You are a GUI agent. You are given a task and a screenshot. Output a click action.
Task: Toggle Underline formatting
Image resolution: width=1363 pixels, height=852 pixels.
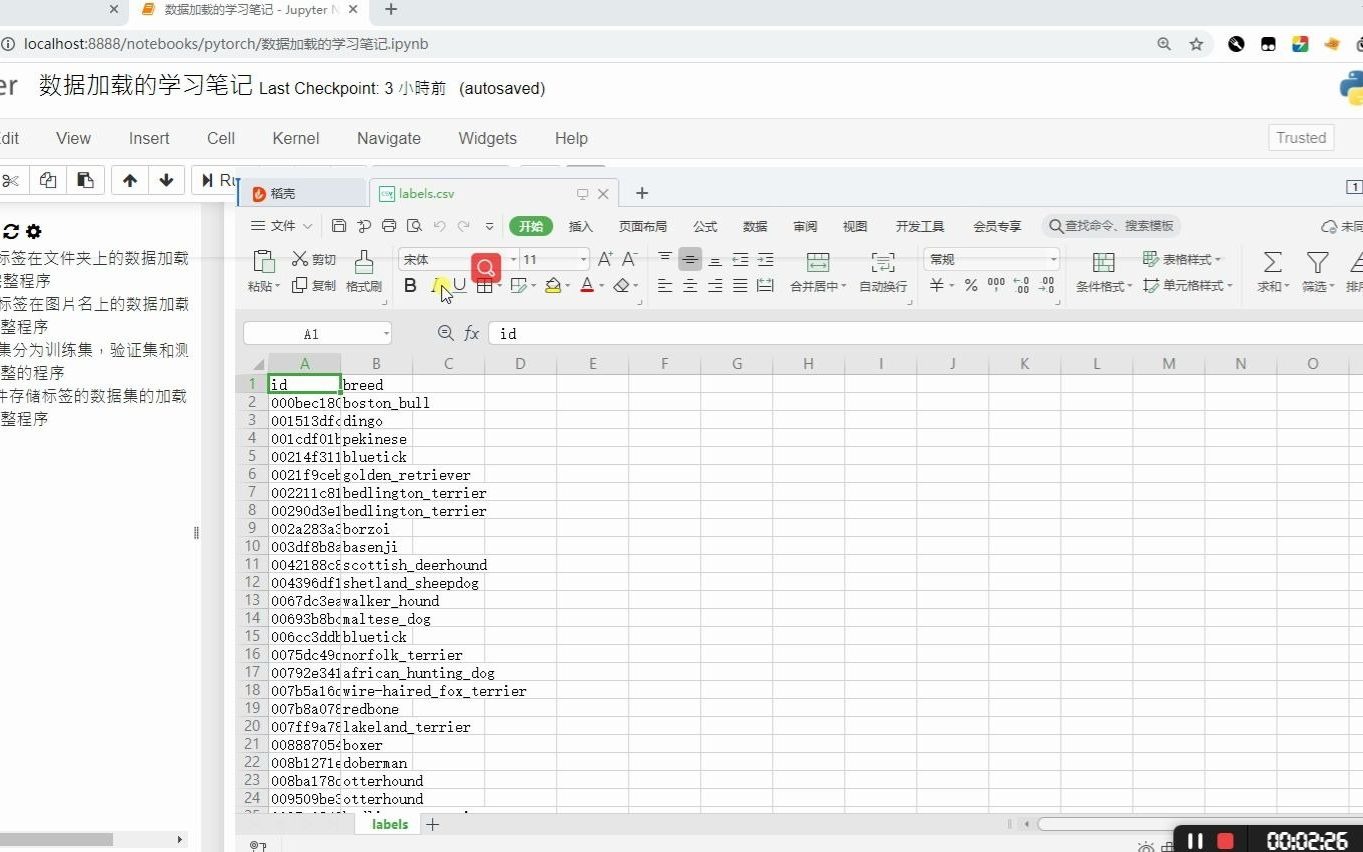pos(460,286)
